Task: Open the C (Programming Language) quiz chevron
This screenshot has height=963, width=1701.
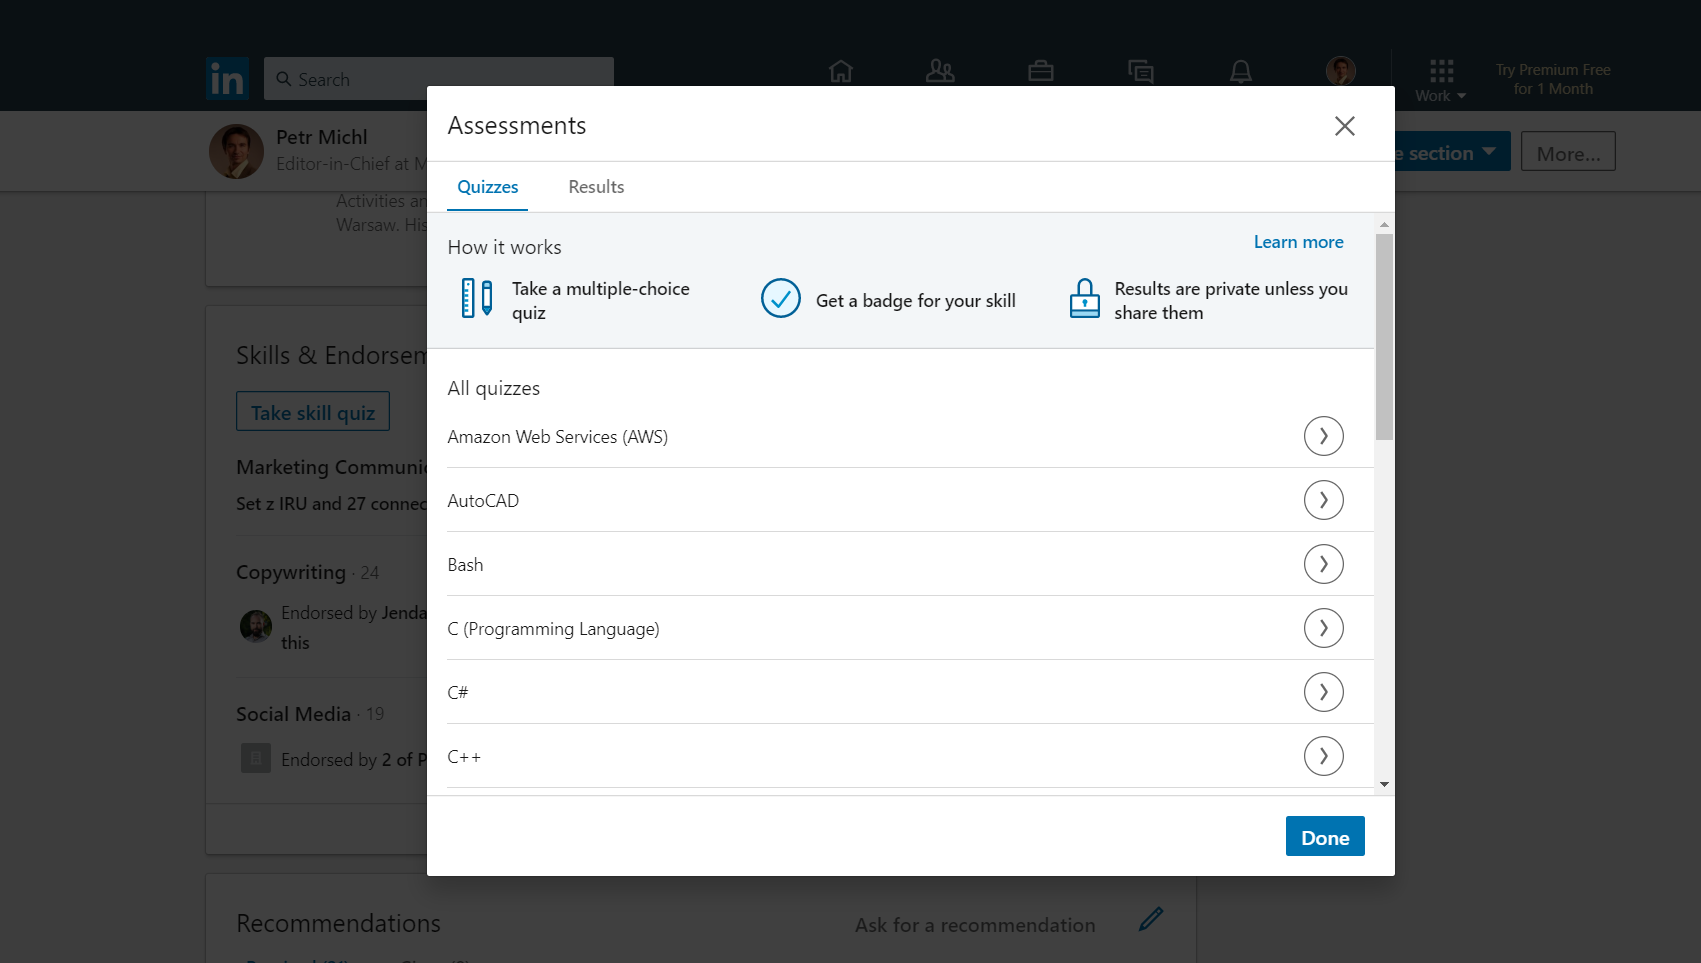Action: click(1324, 628)
